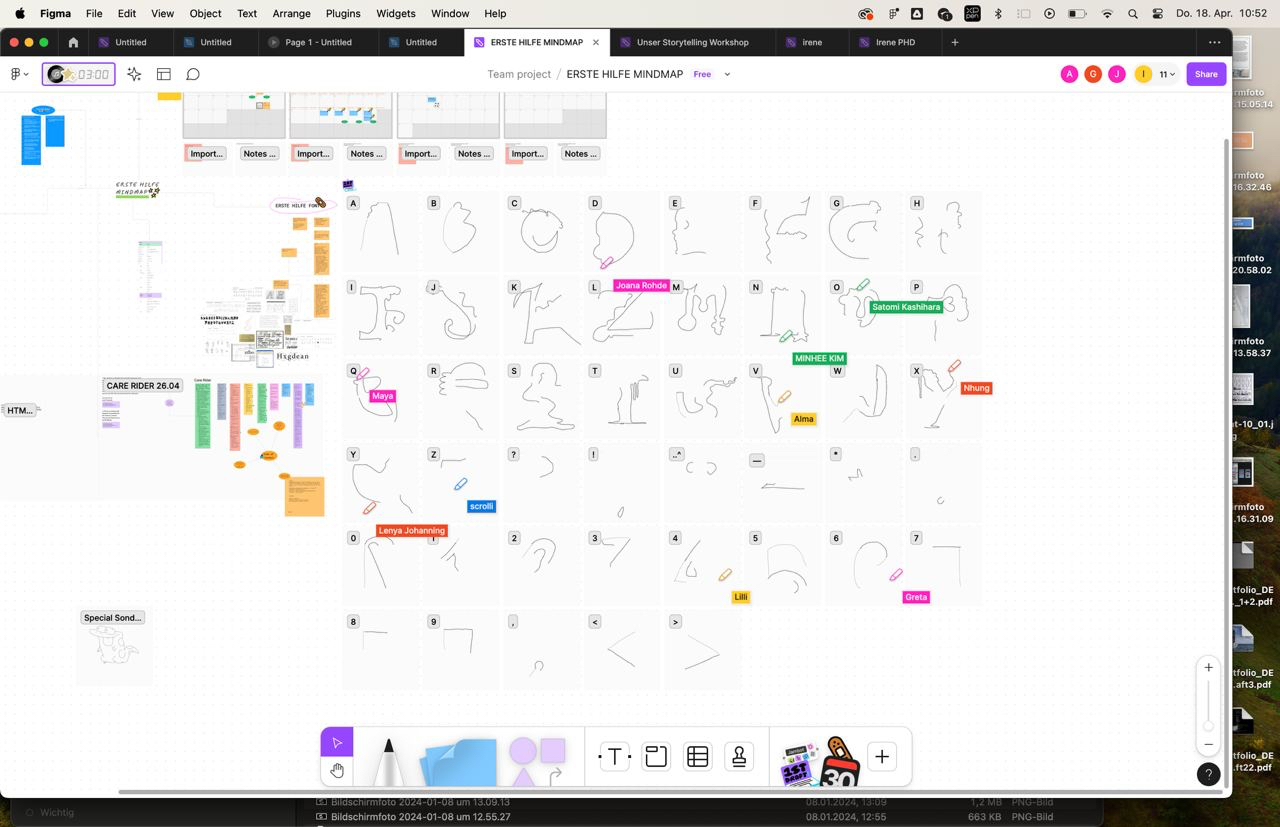Zoom in with the plus button
This screenshot has height=827, width=1280.
[x=1208, y=668]
